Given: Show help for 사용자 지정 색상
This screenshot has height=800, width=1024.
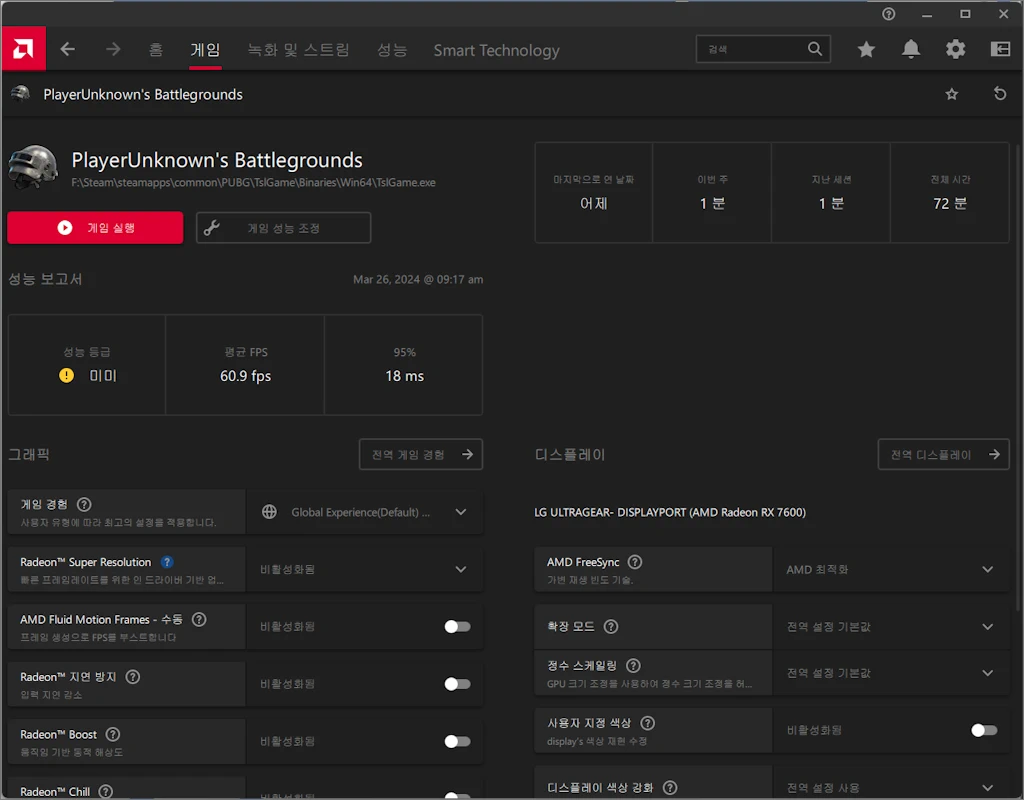Looking at the screenshot, I should click(647, 723).
